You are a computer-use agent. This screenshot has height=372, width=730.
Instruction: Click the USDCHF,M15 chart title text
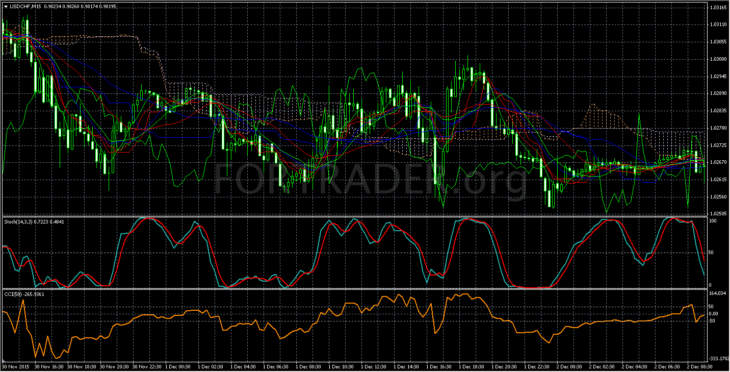26,7
